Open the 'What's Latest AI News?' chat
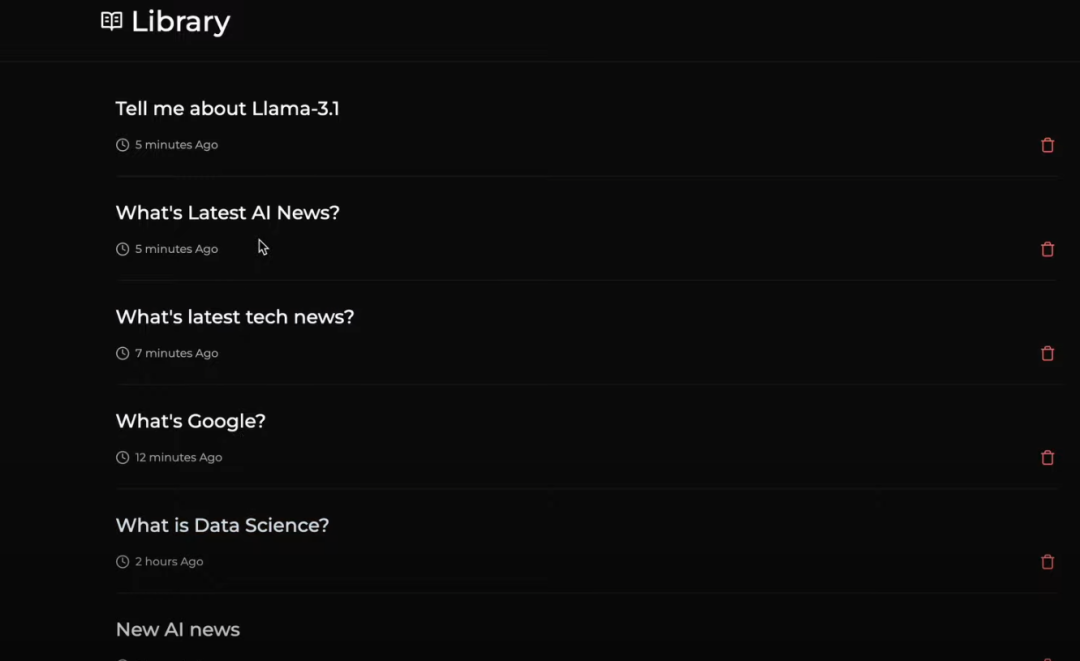 coord(227,212)
